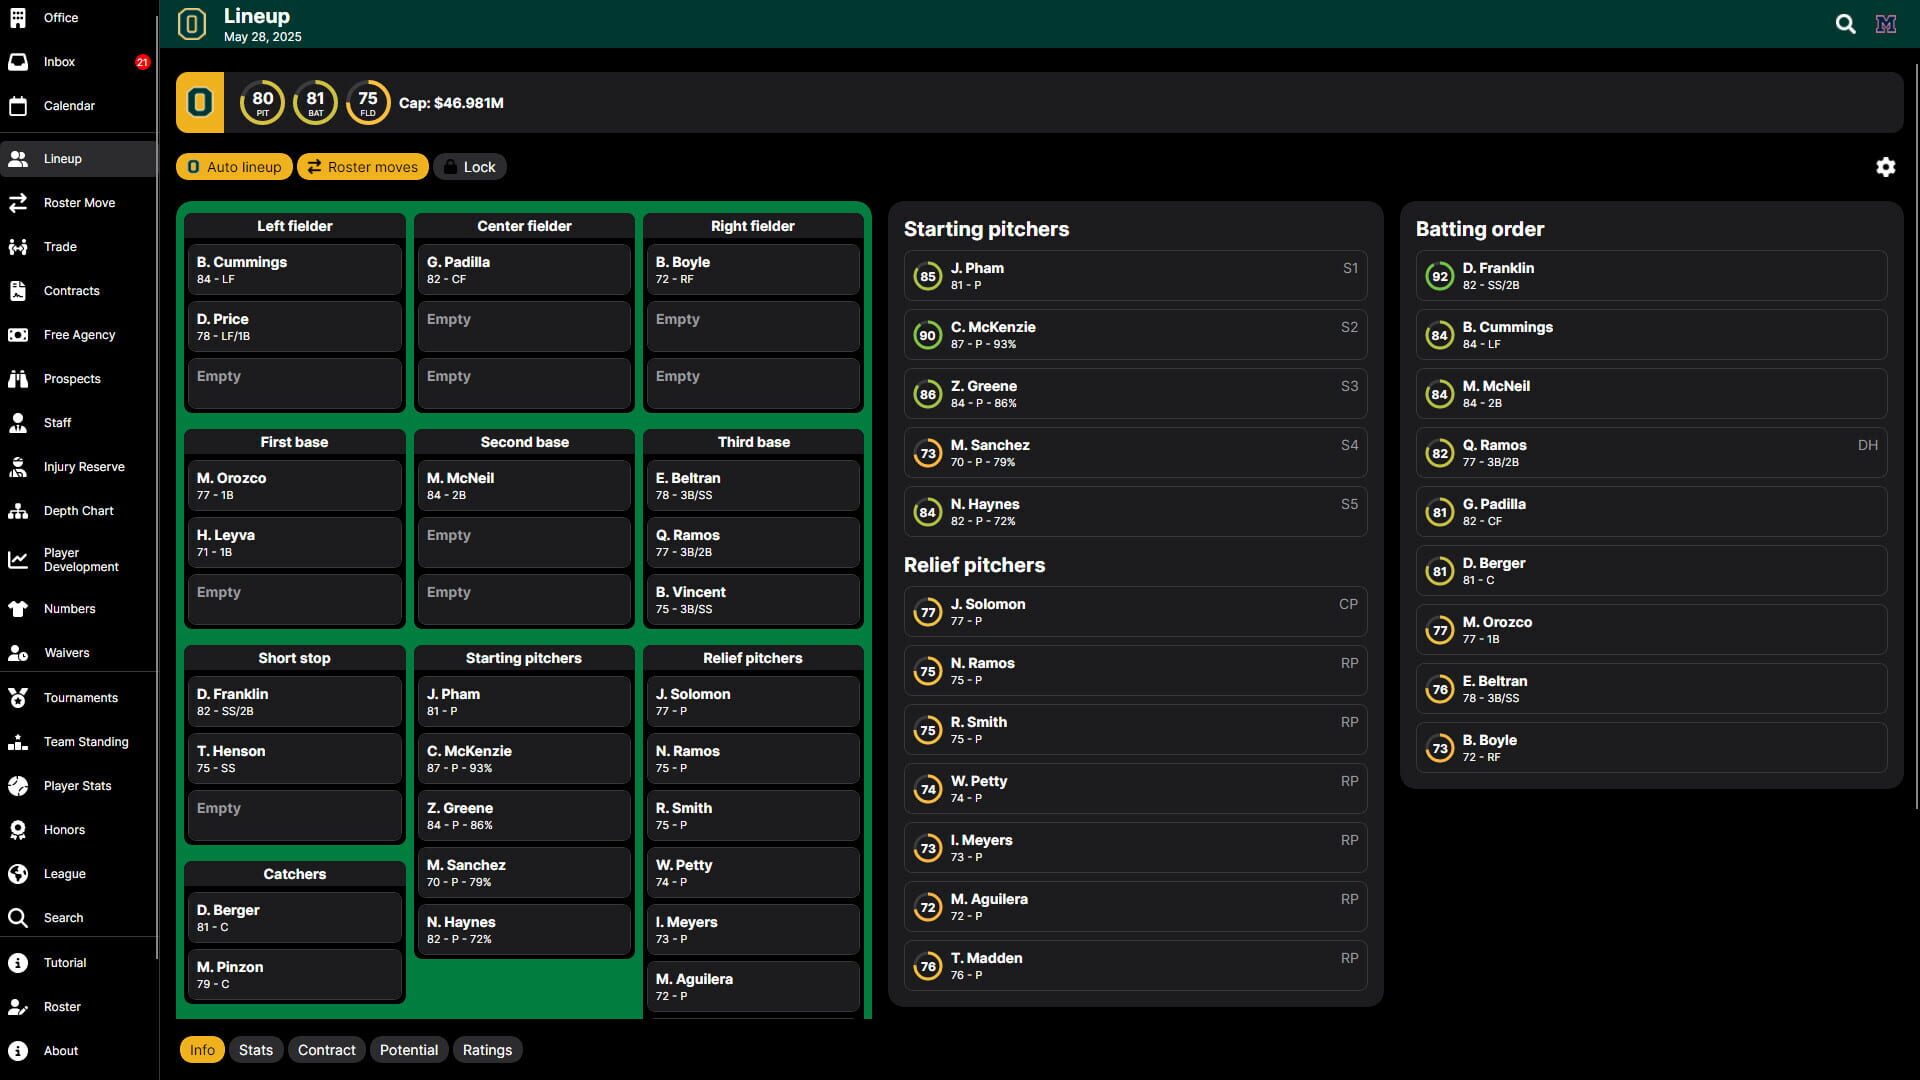
Task: View Tournaments
Action: [x=81, y=697]
